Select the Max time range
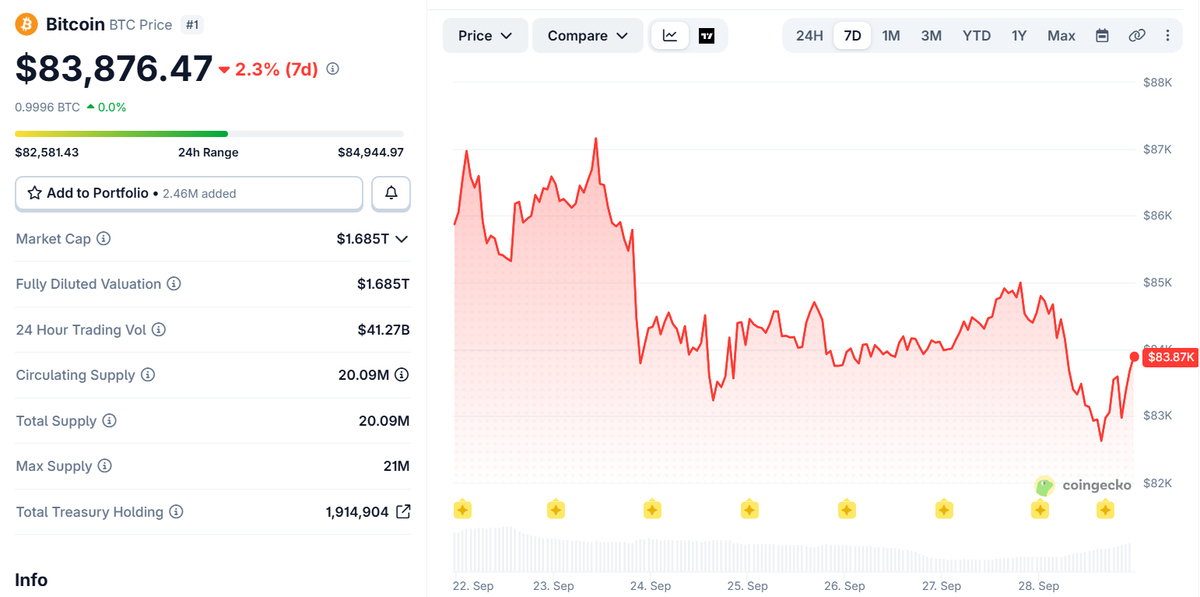Viewport: 1200px width, 597px height. pyautogui.click(x=1061, y=36)
